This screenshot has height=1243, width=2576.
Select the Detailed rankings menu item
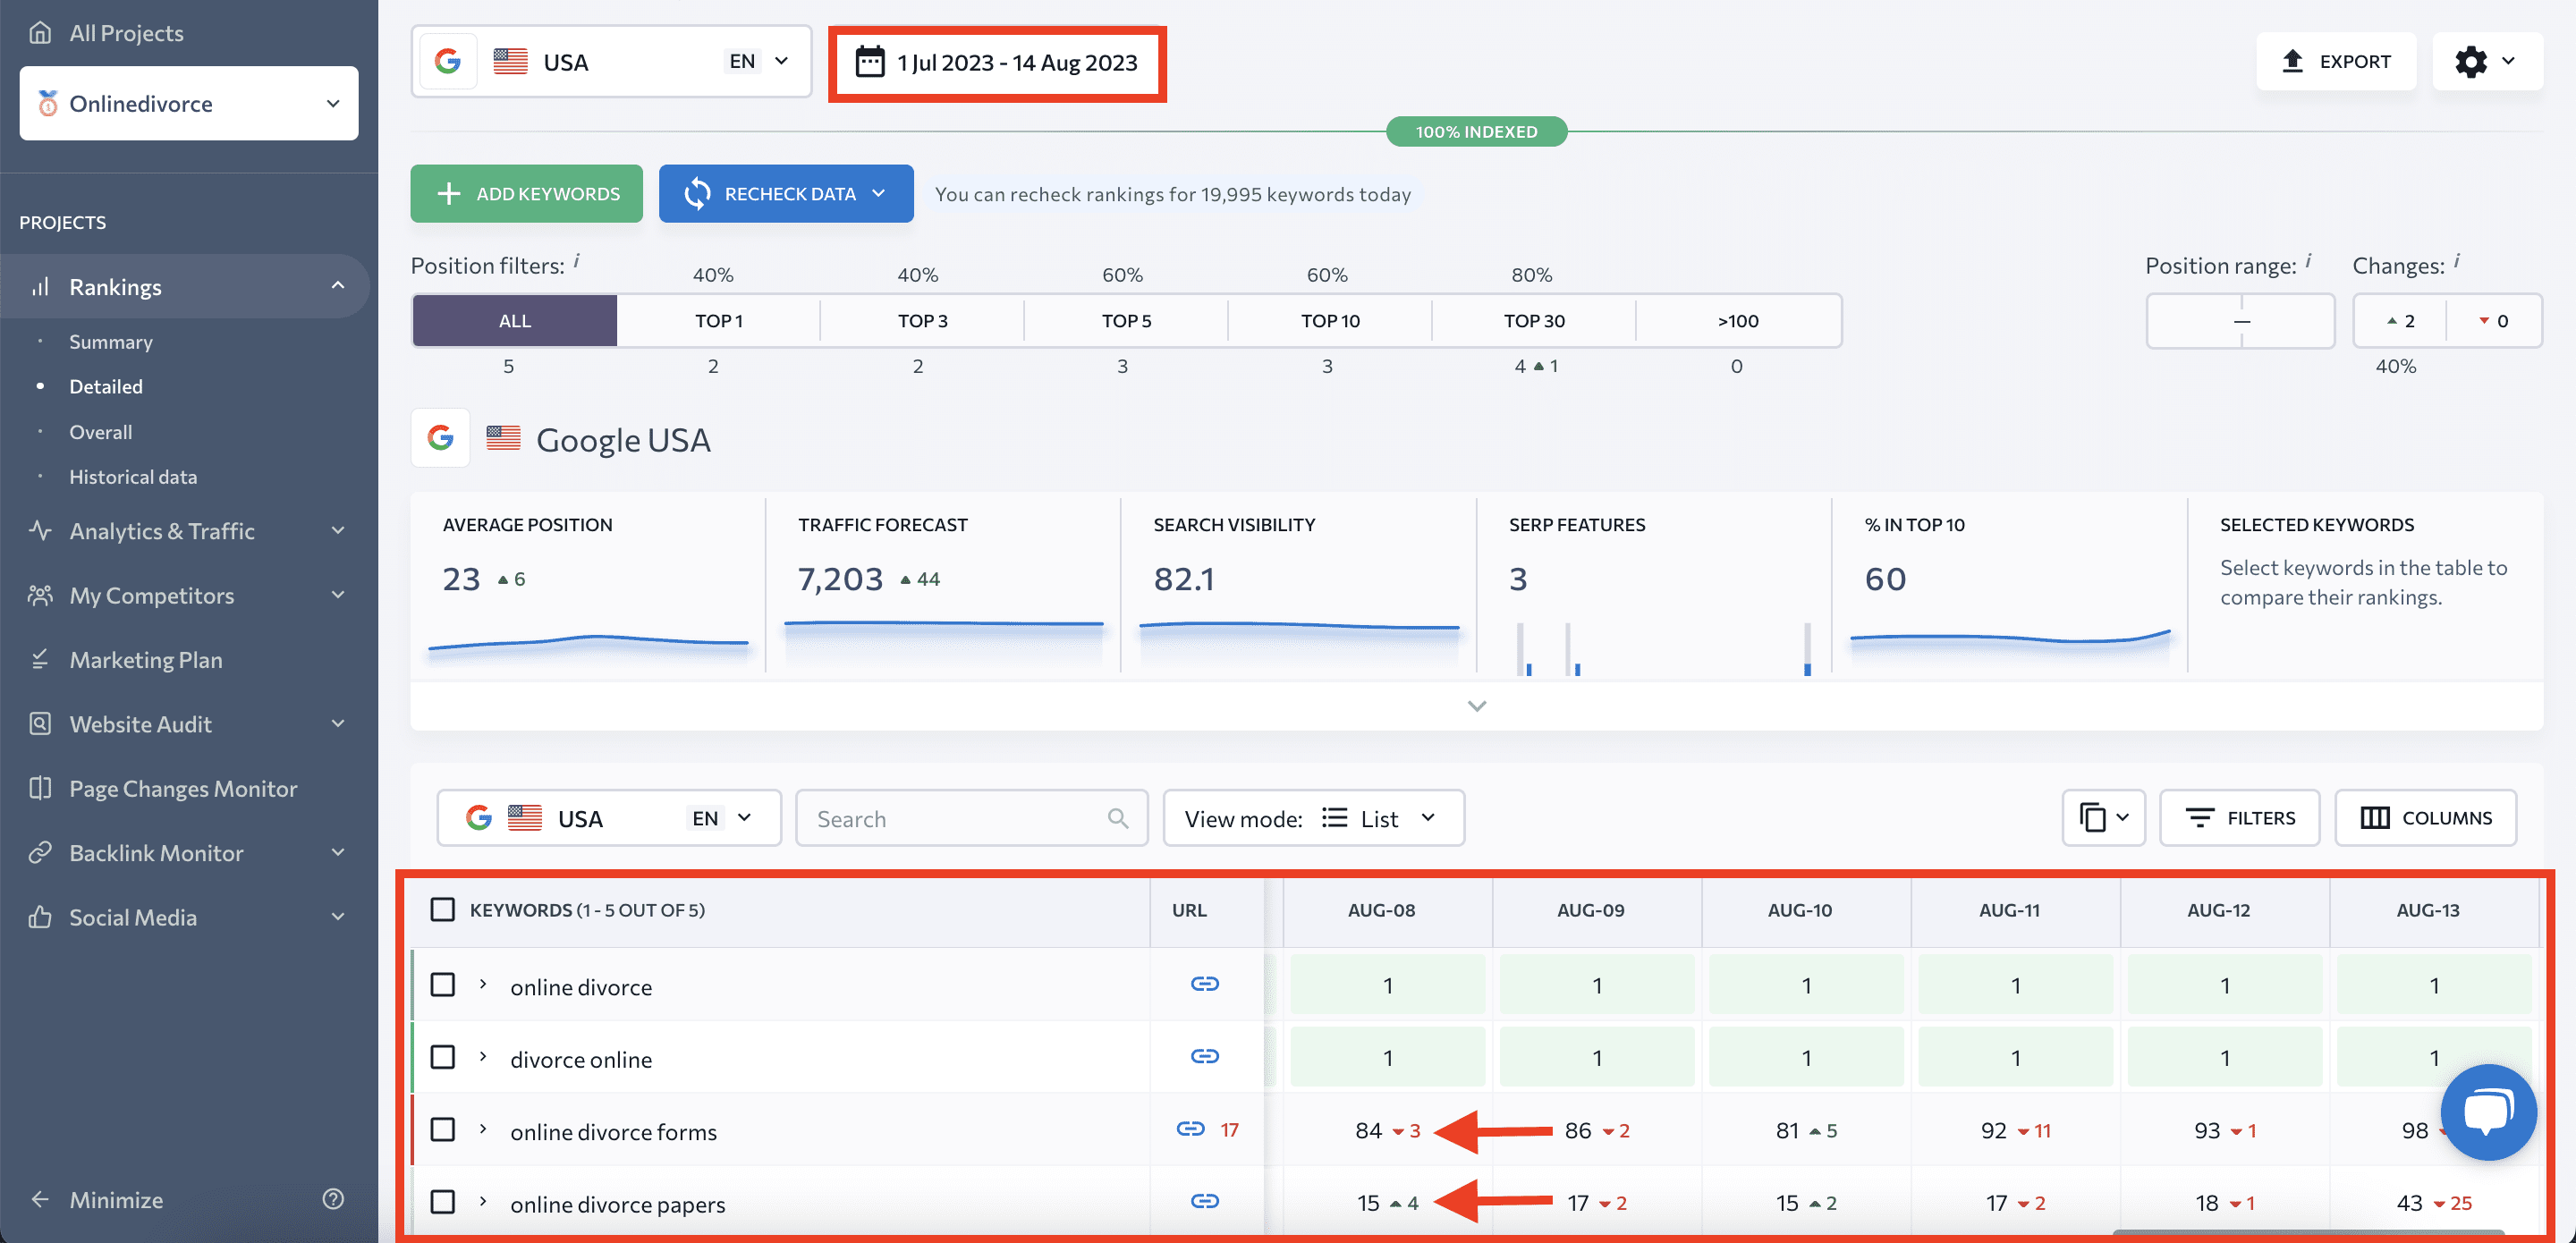pos(104,385)
